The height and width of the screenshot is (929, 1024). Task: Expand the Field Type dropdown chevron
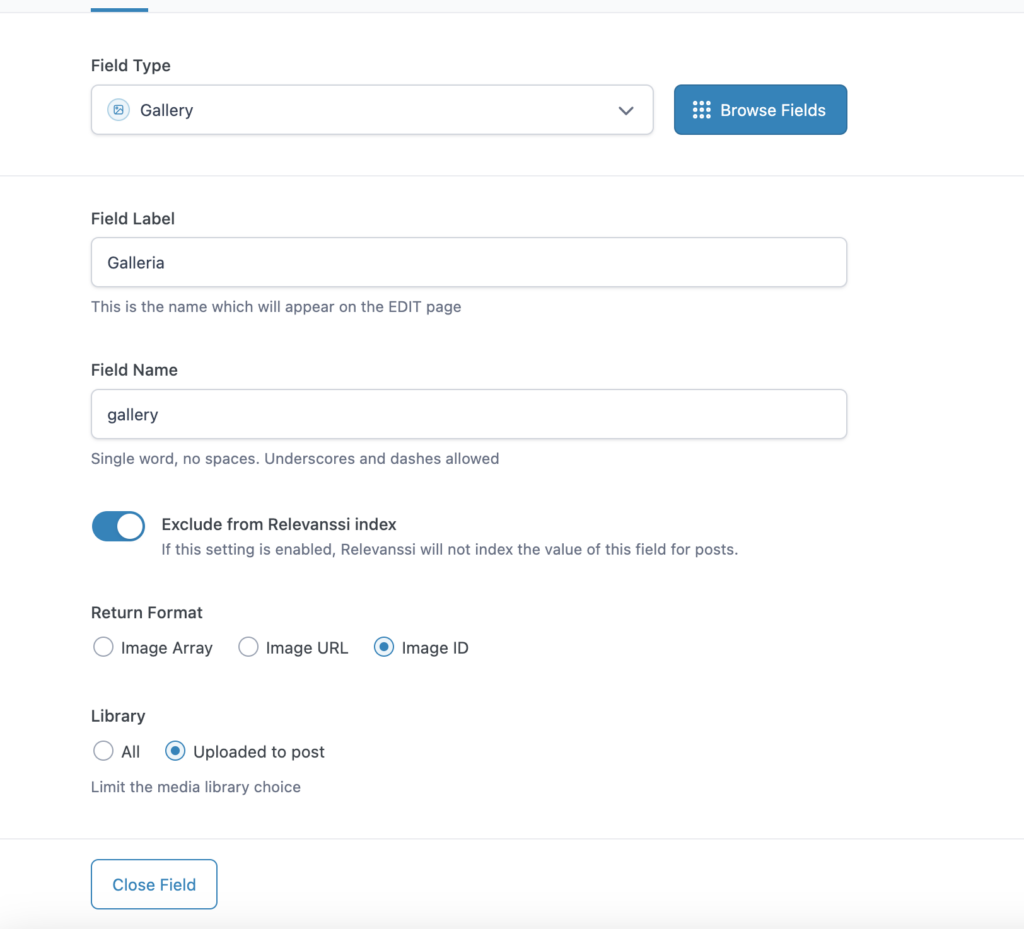(x=626, y=110)
